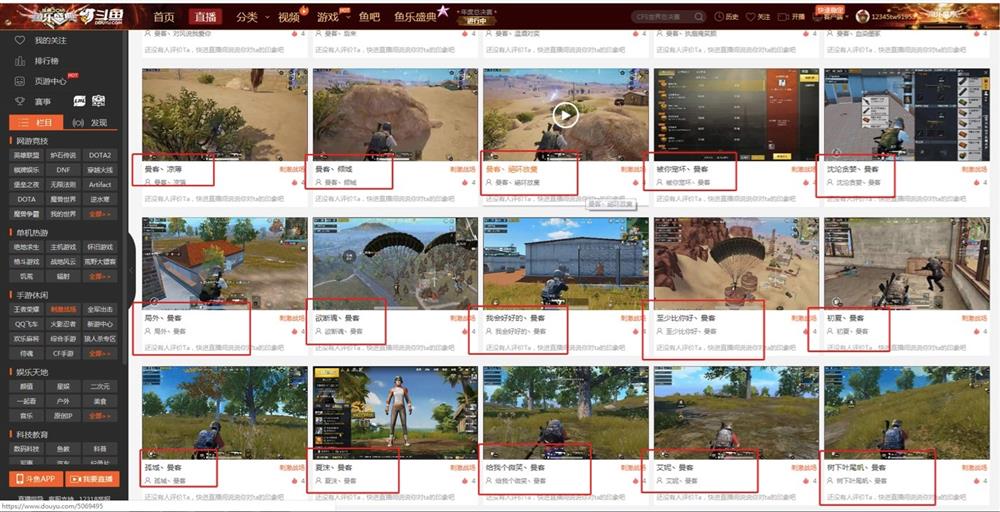Image resolution: width=1000 pixels, height=512 pixels.
Task: Click the icon right of the LPL icon
Action: tap(98, 101)
